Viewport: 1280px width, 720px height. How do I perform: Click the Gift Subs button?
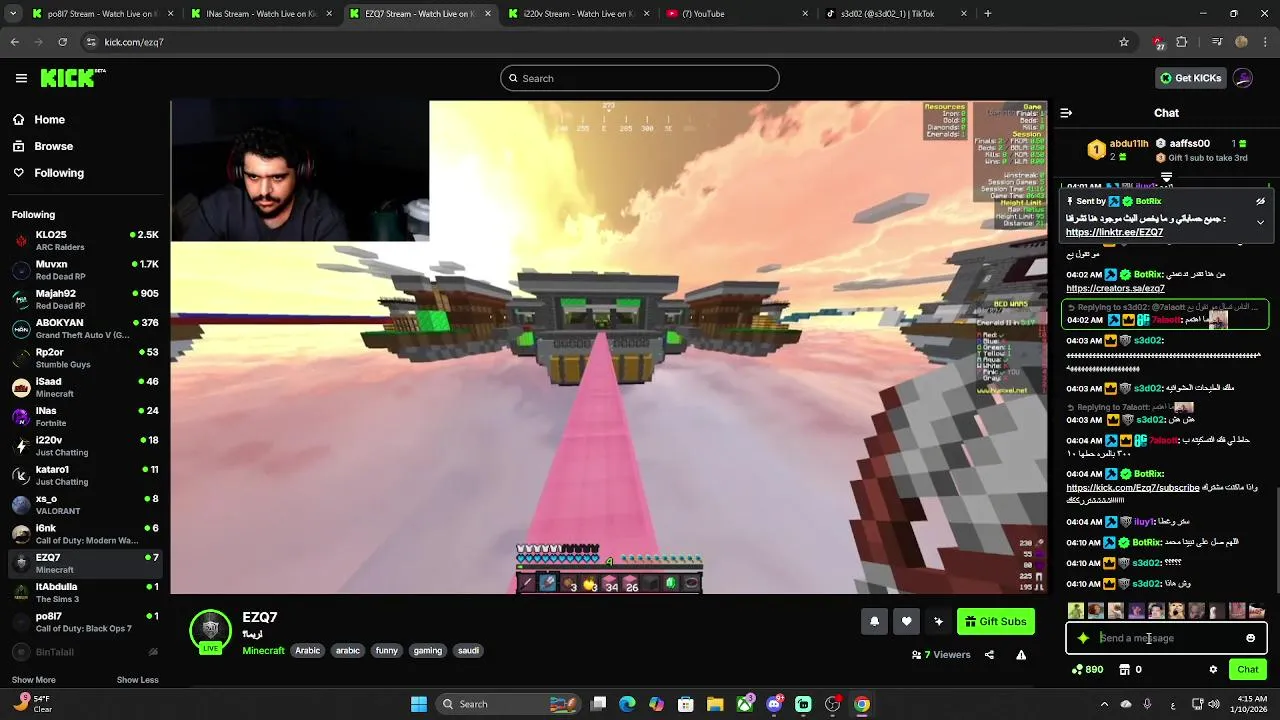pyautogui.click(x=996, y=621)
